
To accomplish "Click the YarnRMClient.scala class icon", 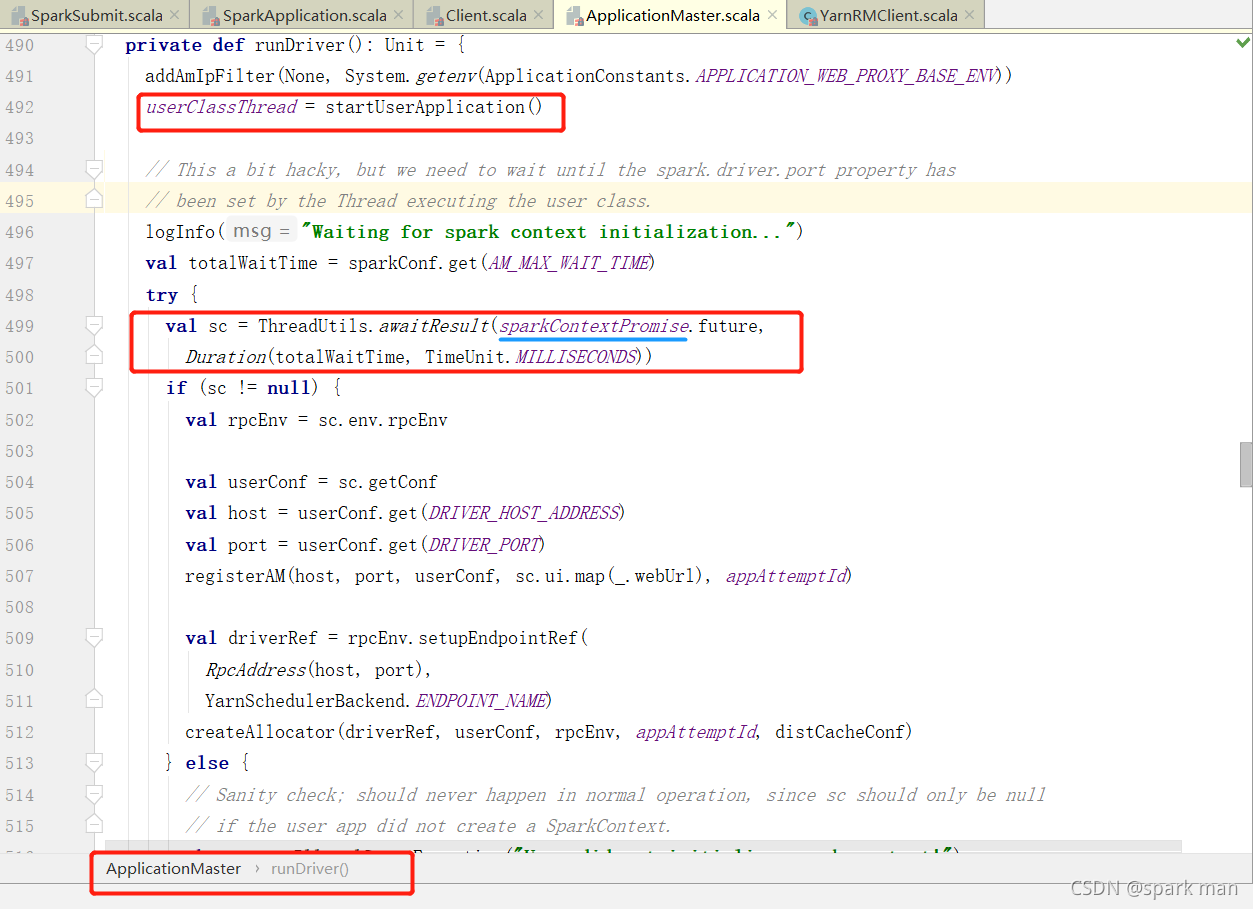I will [807, 16].
